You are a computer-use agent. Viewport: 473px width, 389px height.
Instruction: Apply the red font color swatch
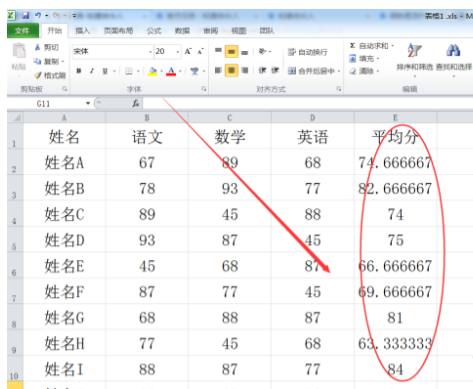click(x=171, y=71)
